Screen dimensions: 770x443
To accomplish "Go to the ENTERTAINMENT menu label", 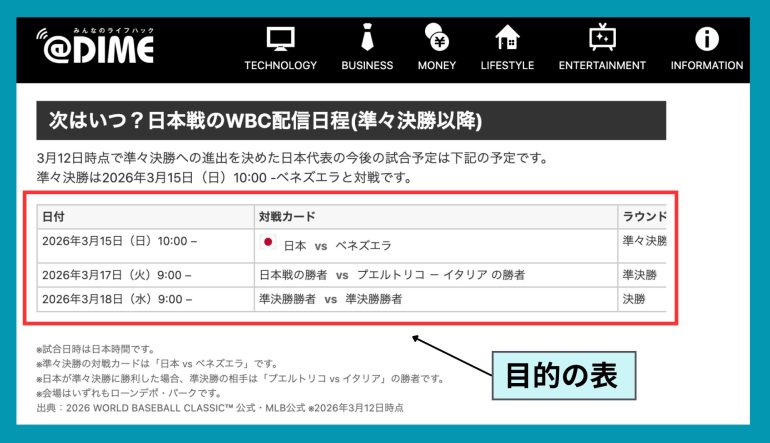I will tap(602, 65).
